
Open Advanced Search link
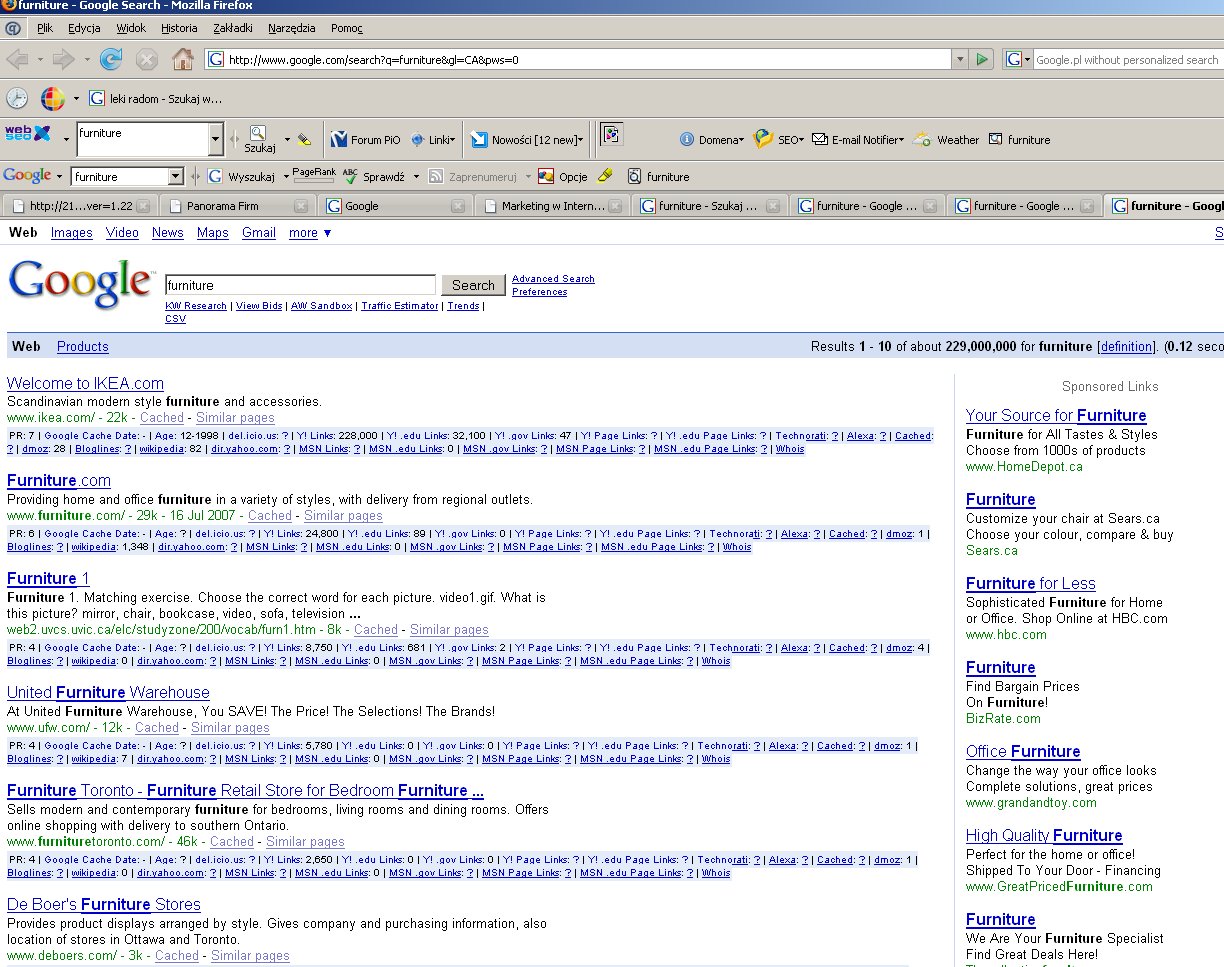click(553, 279)
